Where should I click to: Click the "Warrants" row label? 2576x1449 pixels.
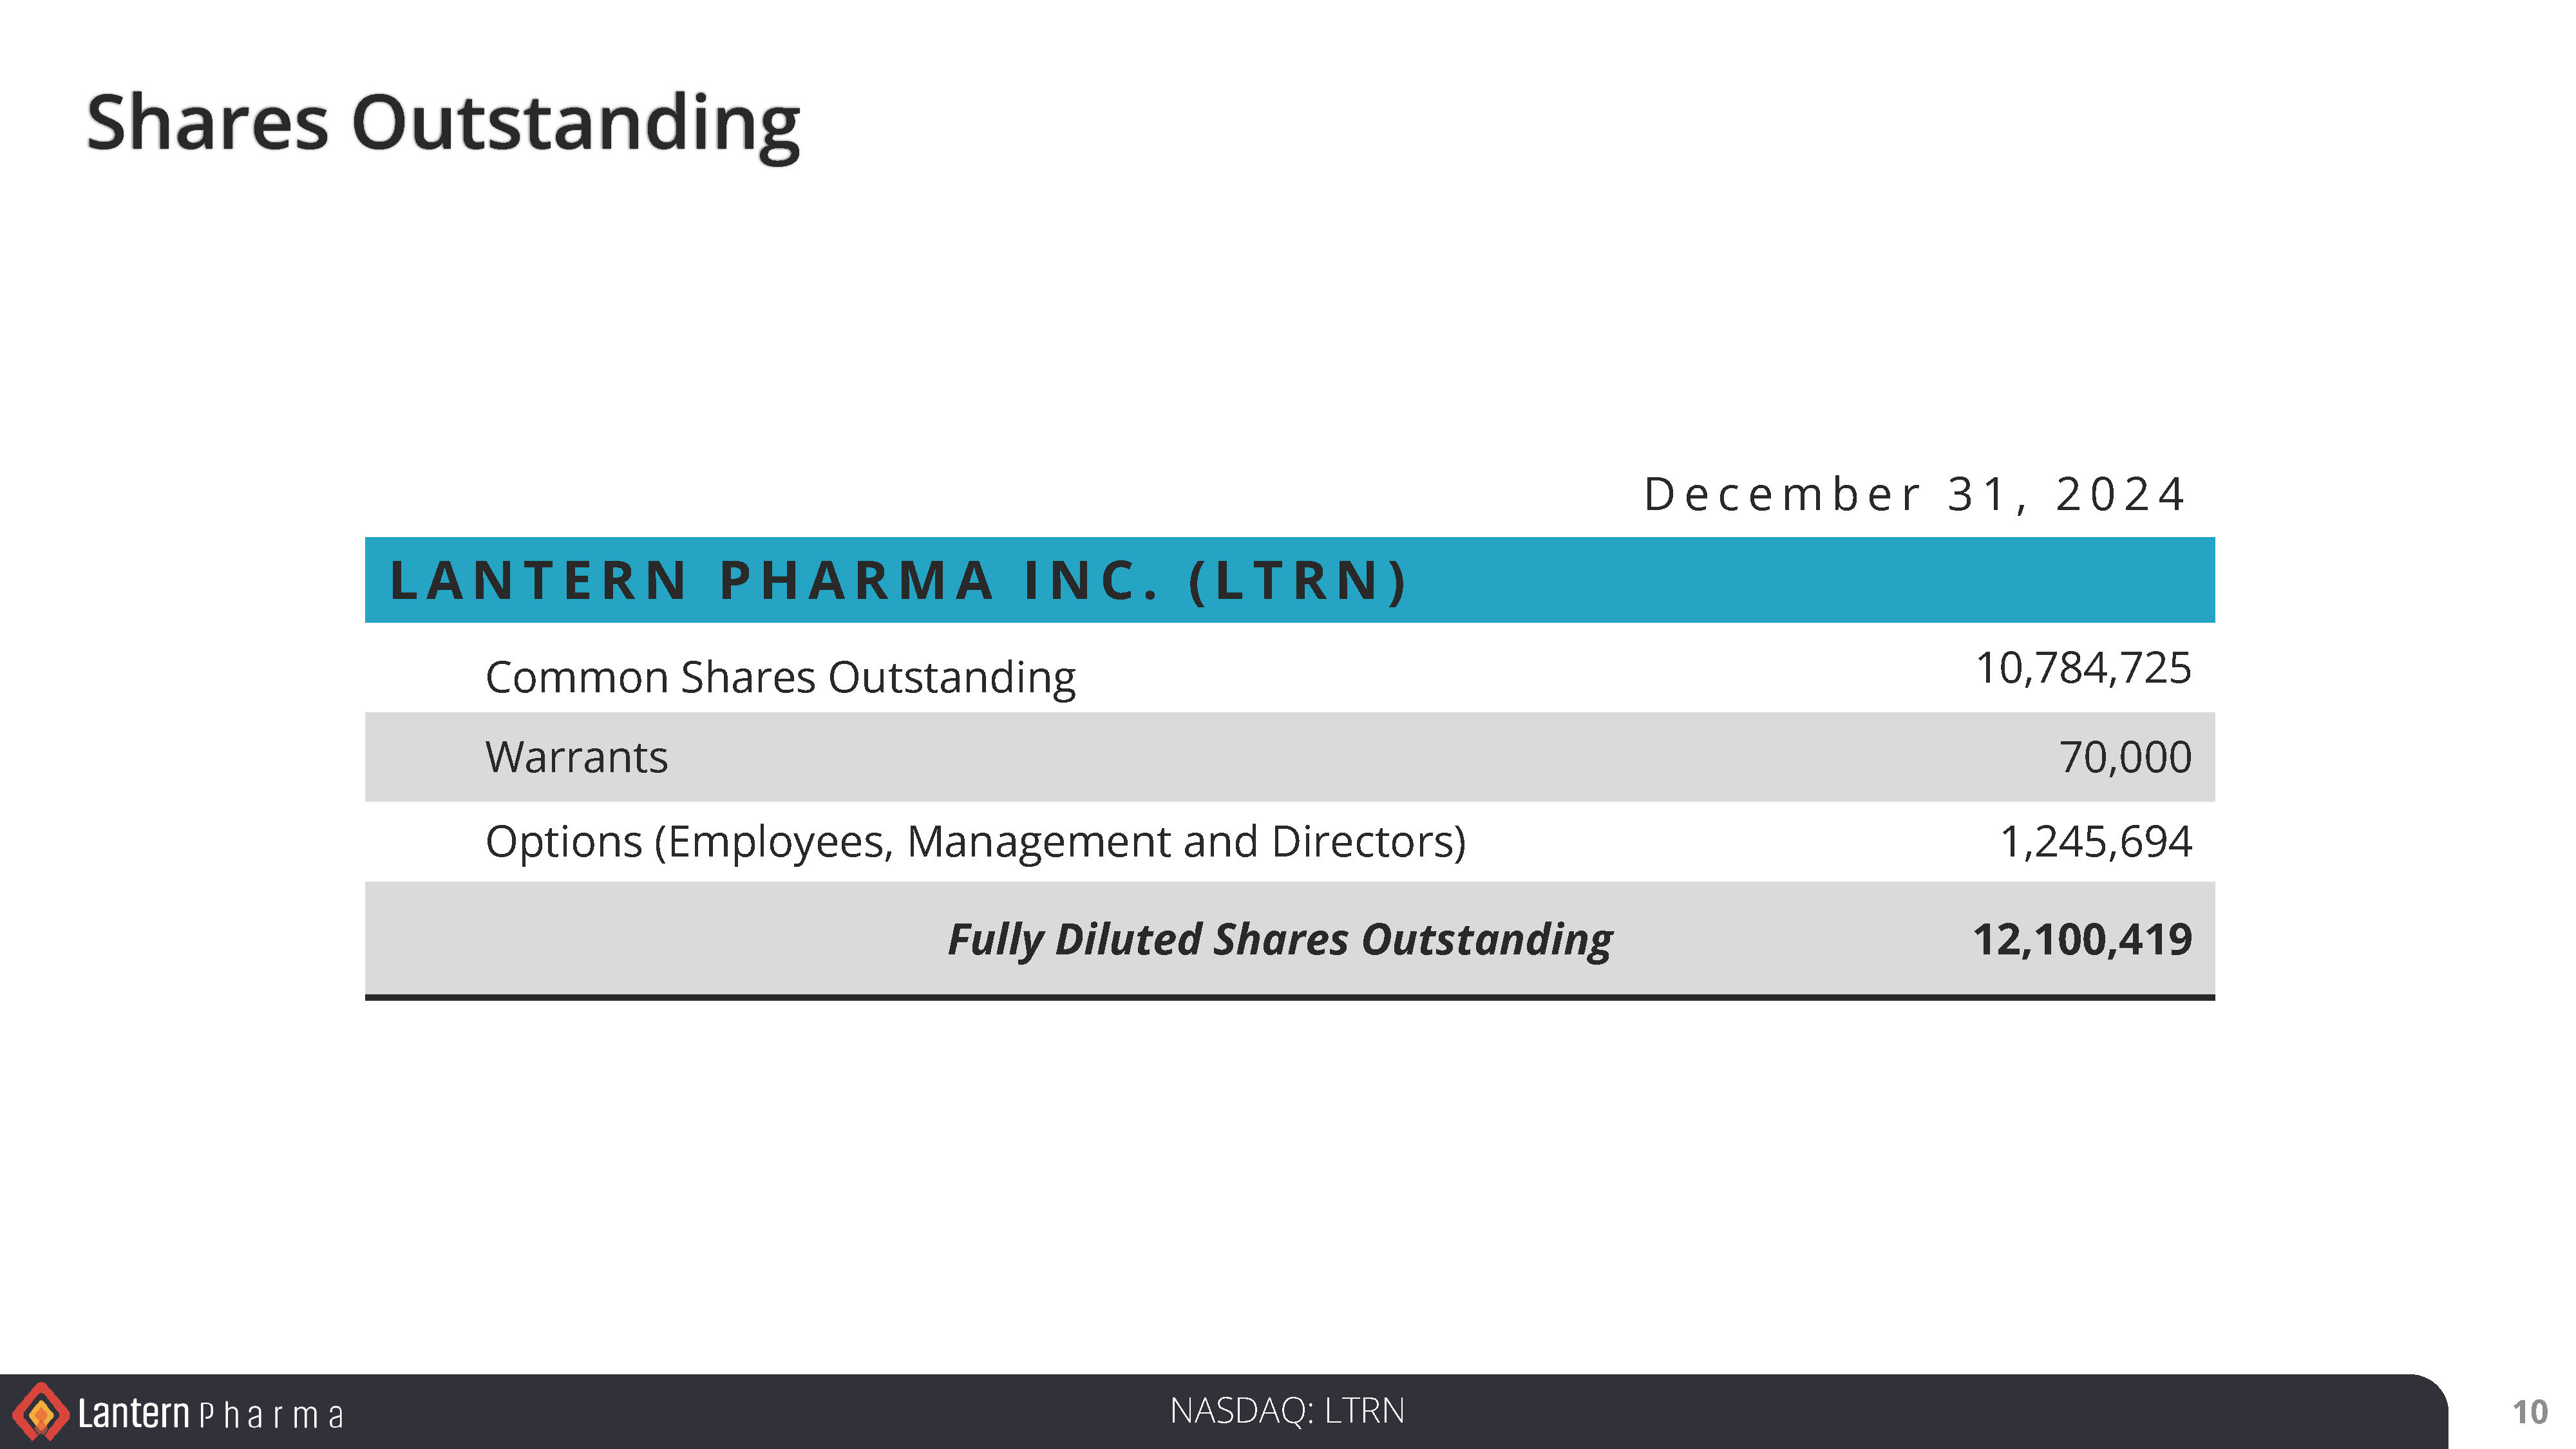(x=576, y=757)
